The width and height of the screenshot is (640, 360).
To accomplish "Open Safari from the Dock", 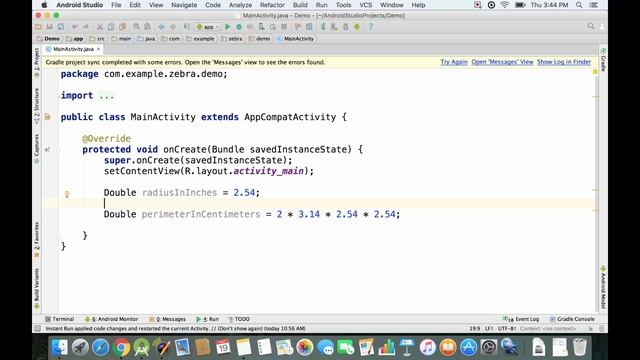I will tap(100, 347).
